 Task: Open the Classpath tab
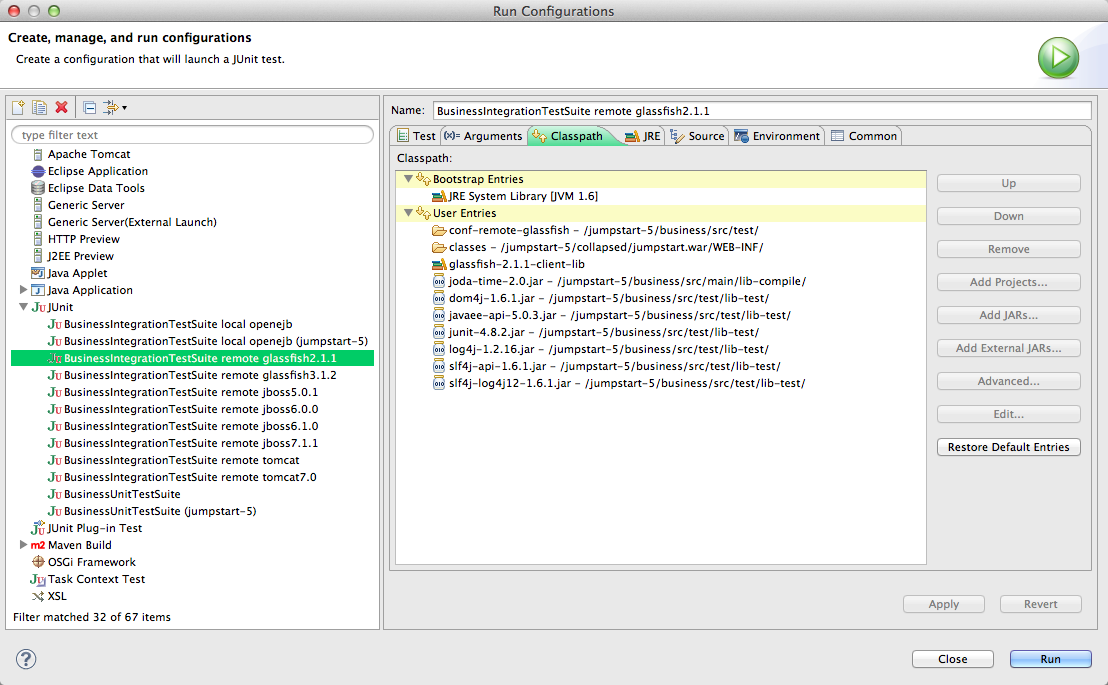(x=570, y=136)
